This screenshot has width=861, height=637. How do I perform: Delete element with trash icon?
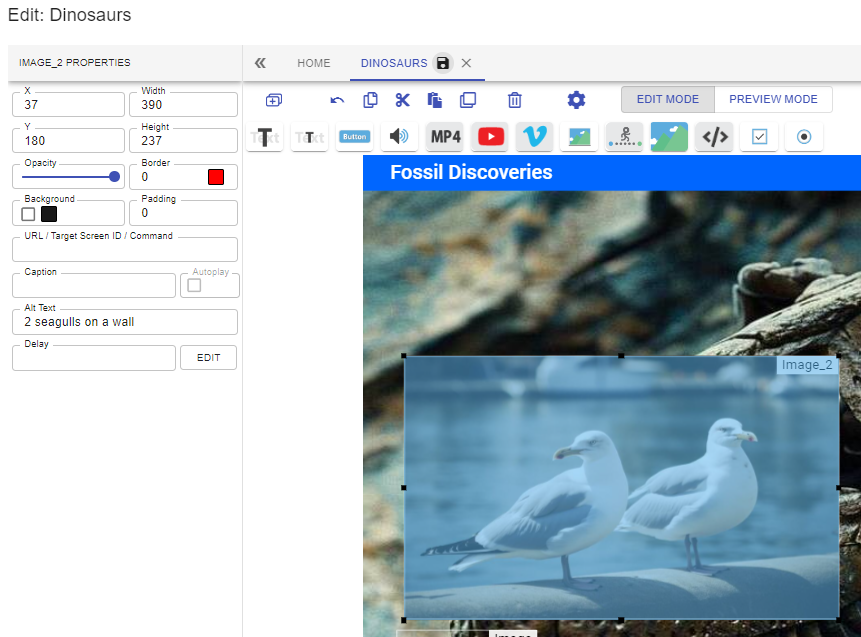(515, 100)
